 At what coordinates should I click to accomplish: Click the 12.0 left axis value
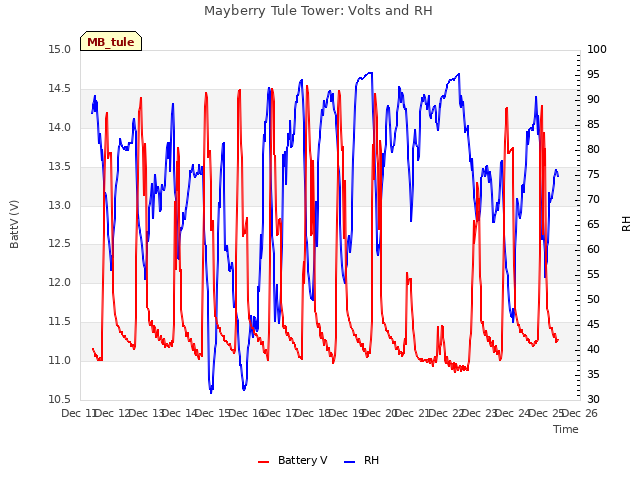pyautogui.click(x=60, y=282)
